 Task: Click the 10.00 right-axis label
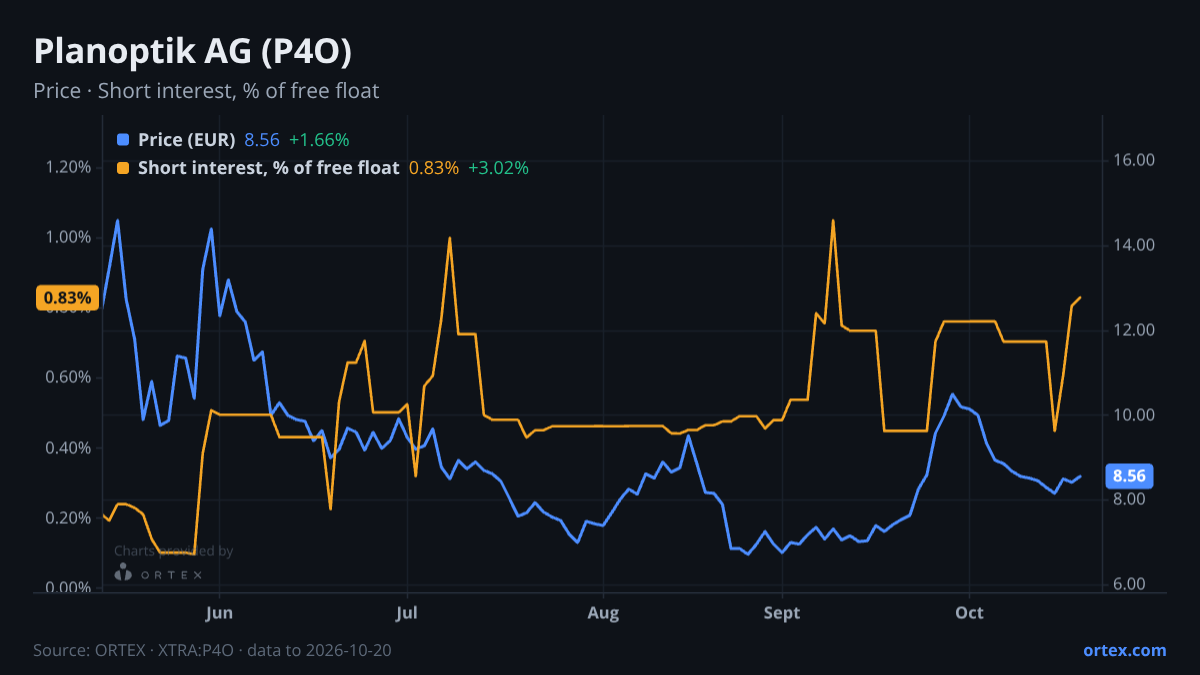coord(1133,415)
